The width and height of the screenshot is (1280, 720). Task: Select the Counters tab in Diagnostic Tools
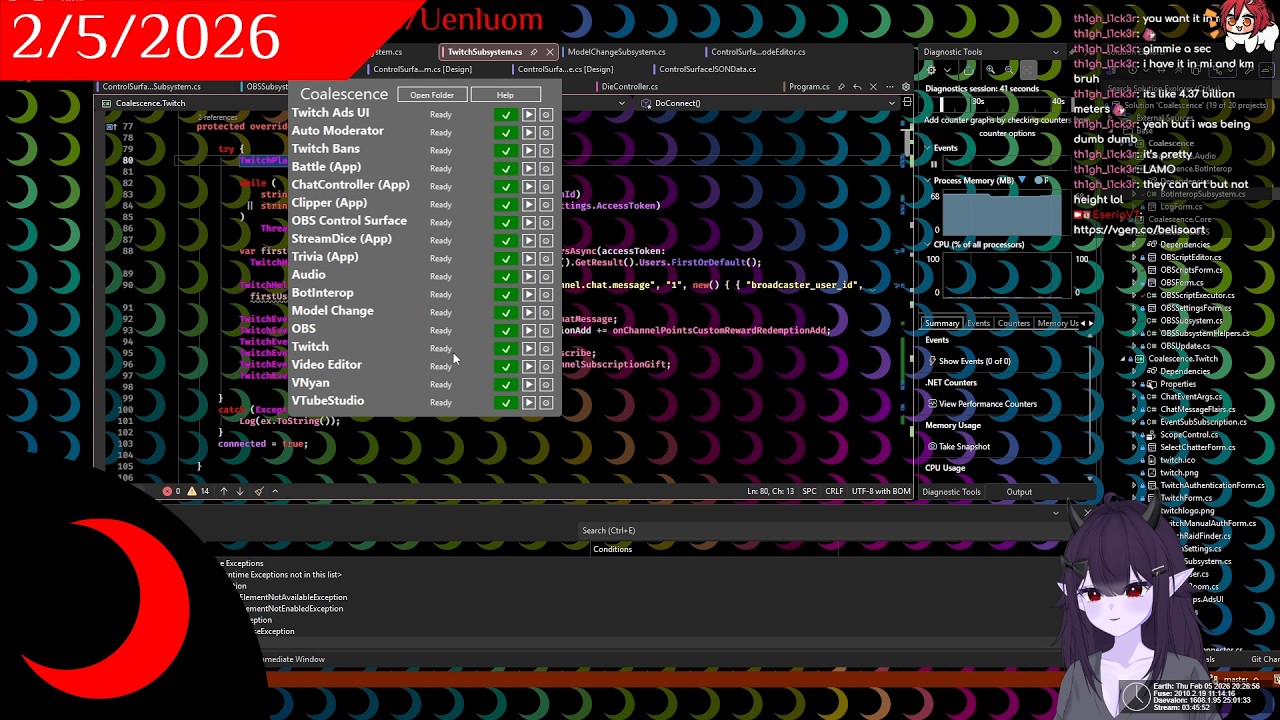tap(1013, 323)
